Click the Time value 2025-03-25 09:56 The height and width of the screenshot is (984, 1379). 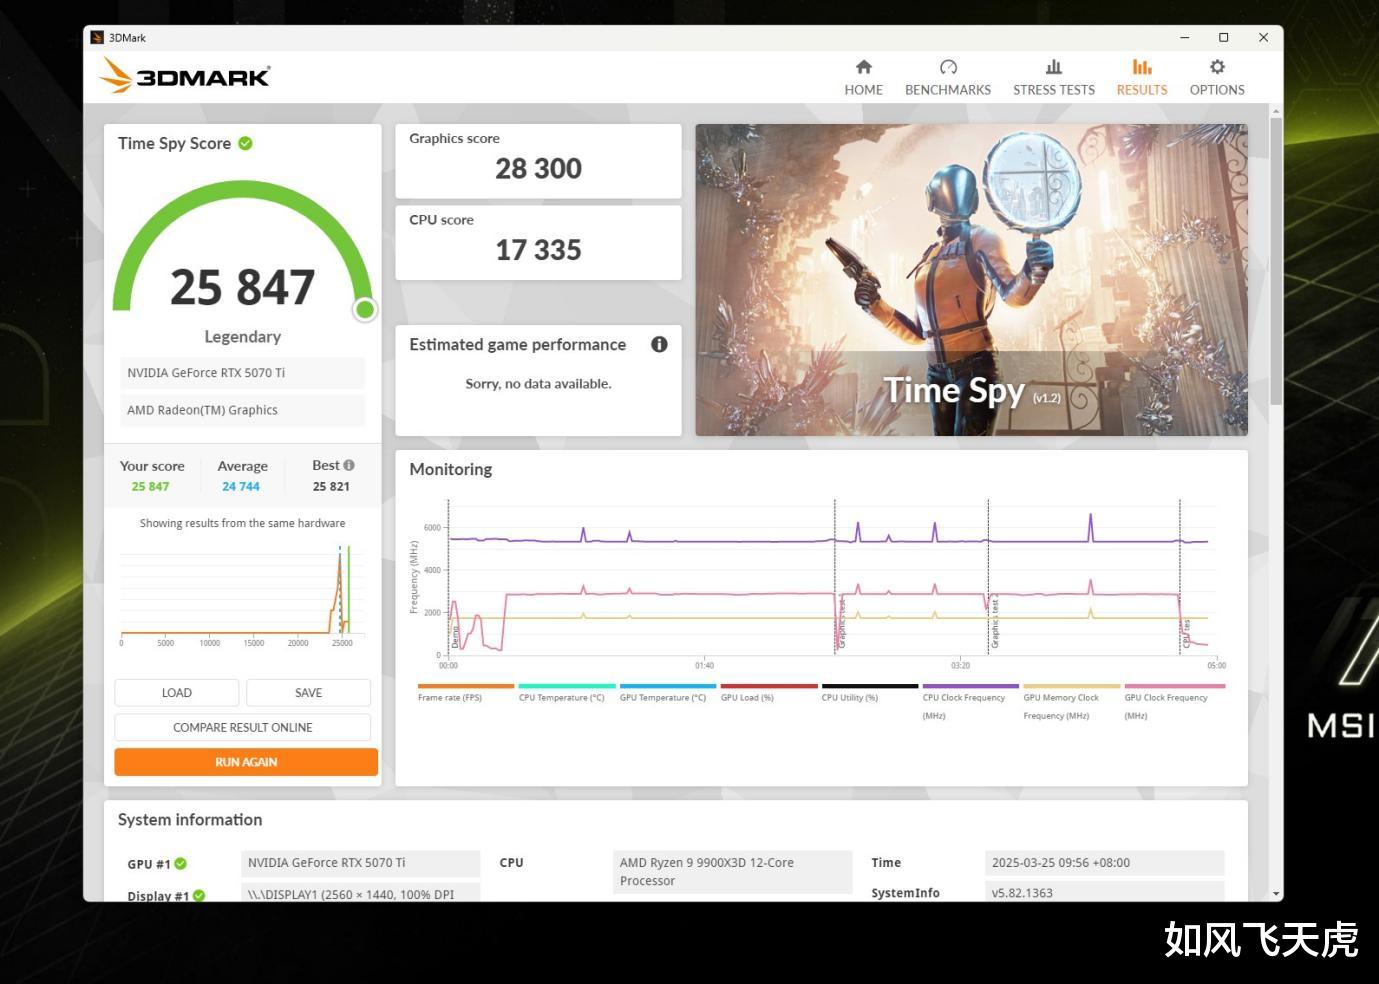[1104, 863]
